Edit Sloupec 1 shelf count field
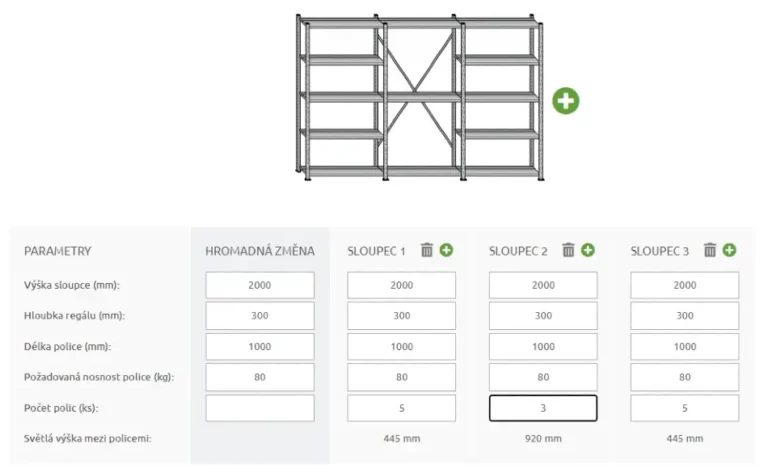This screenshot has height=469, width=768. [x=401, y=408]
